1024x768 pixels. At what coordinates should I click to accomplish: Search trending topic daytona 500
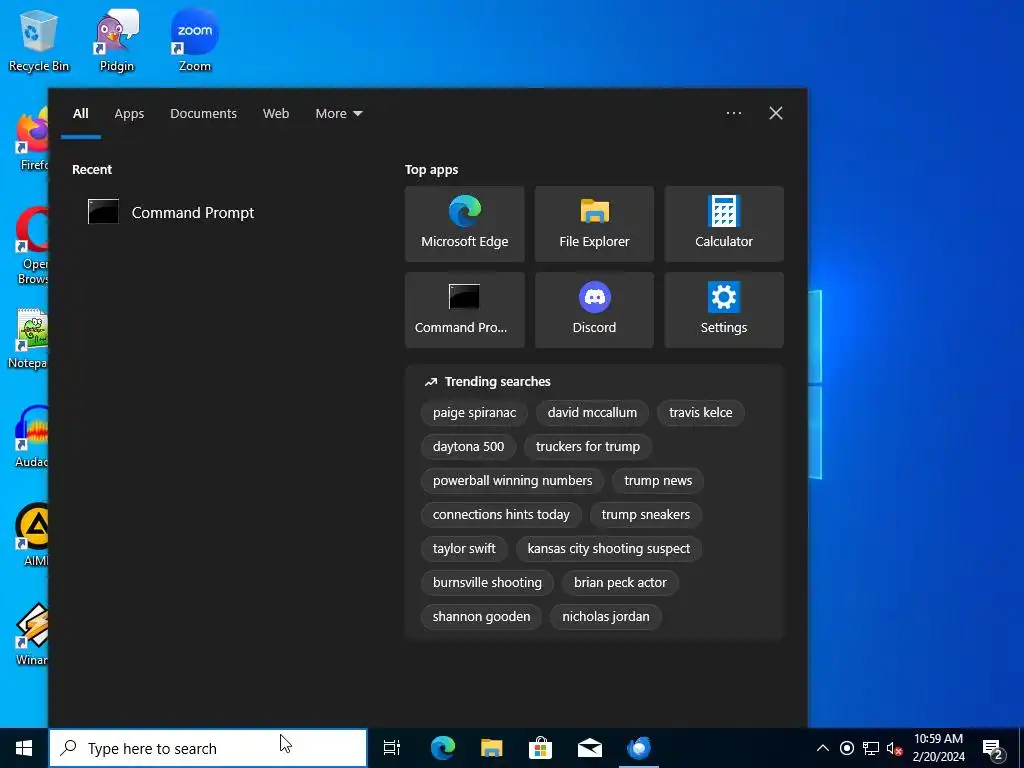(468, 447)
